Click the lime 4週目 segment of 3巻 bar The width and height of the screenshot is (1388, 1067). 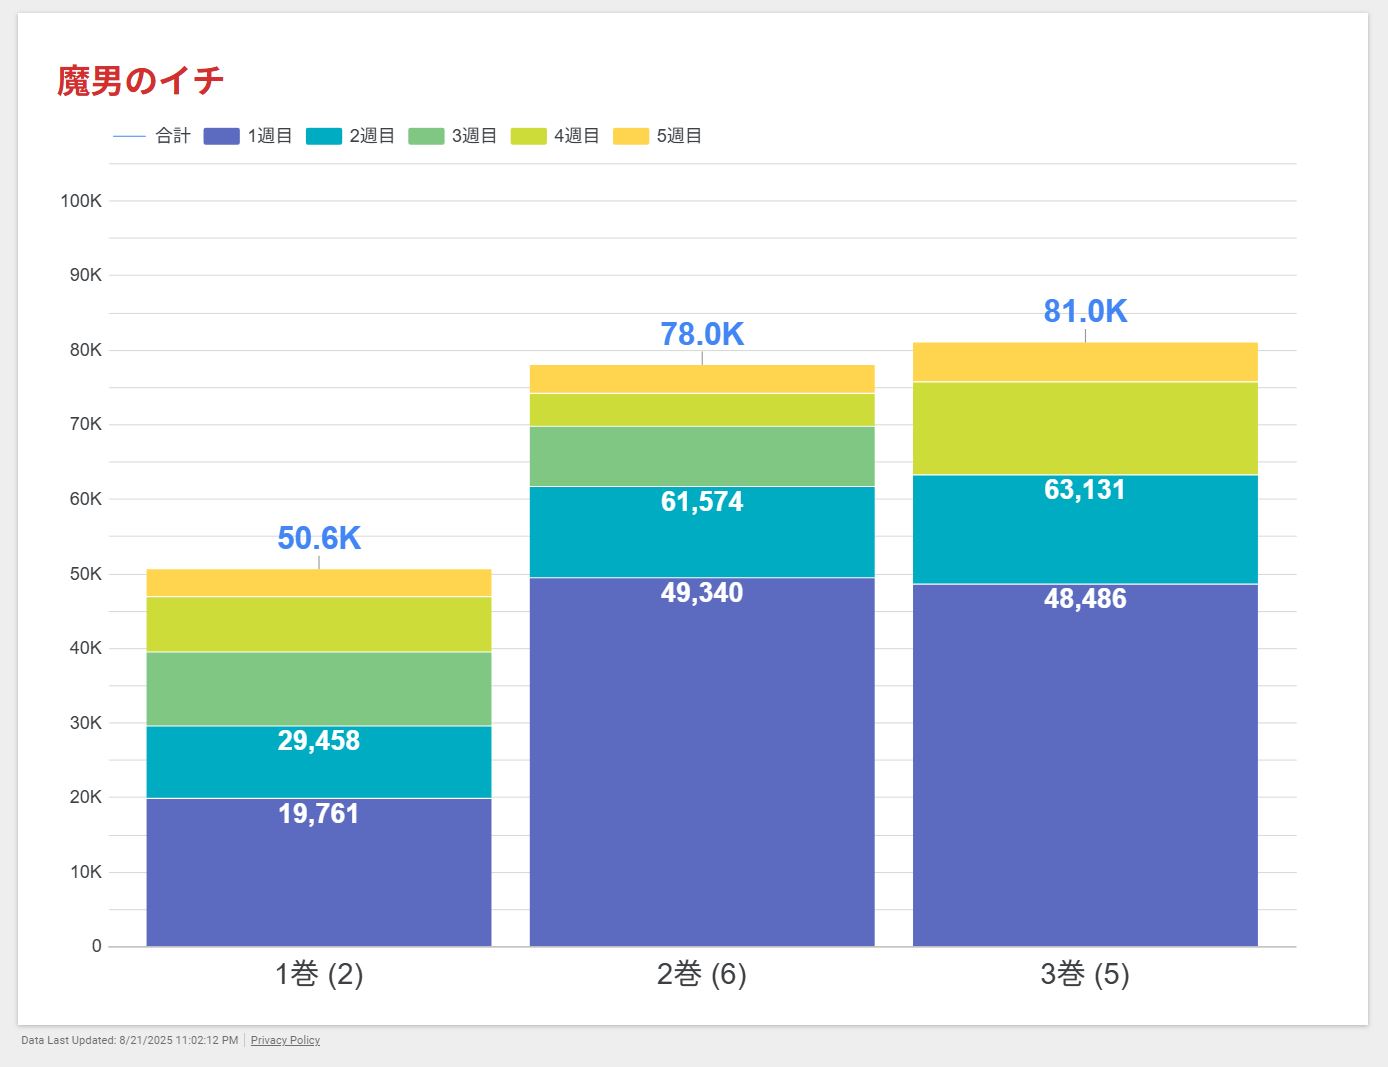coord(1085,429)
